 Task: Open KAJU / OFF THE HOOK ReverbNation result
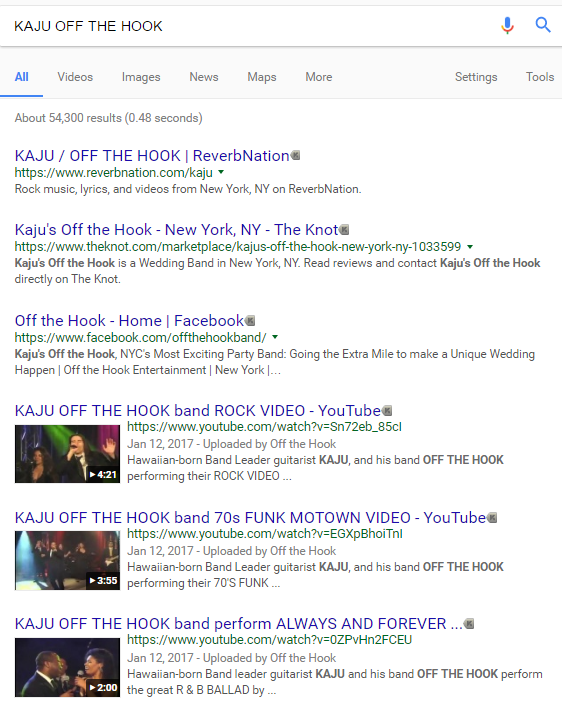[x=152, y=156]
